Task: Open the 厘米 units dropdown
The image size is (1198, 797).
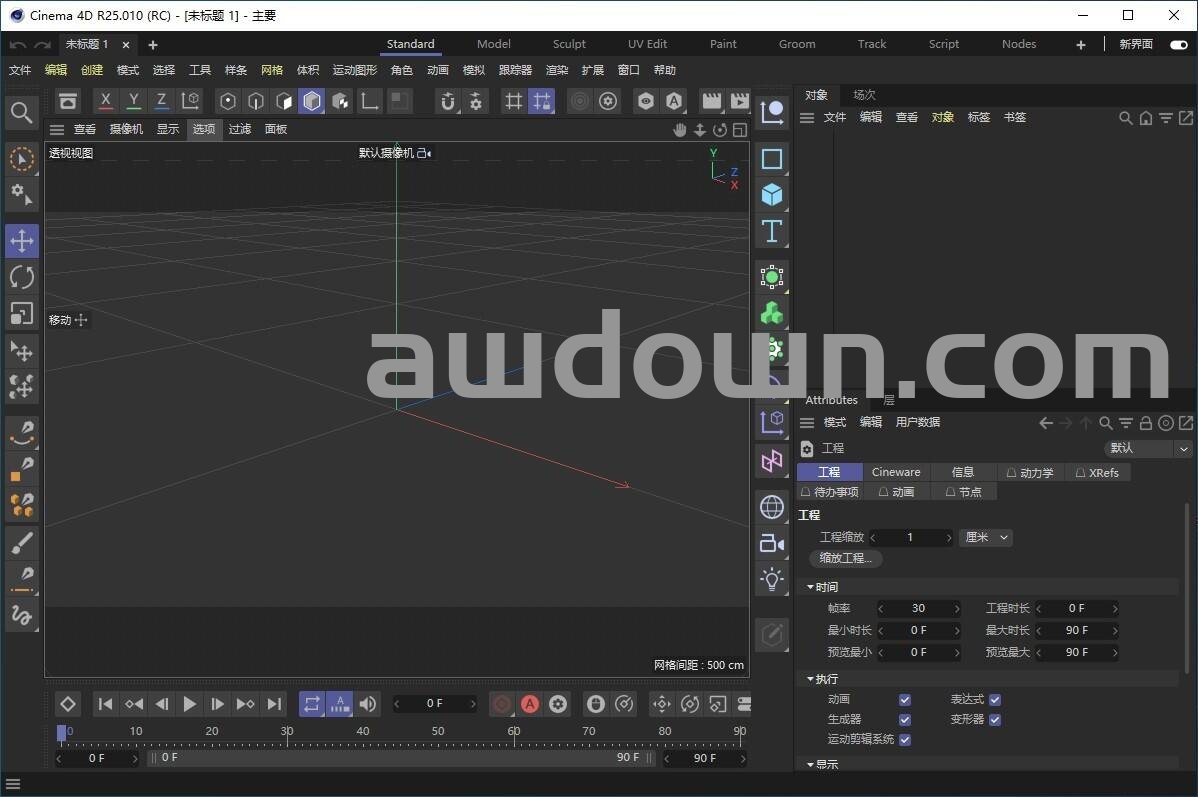Action: (x=986, y=538)
